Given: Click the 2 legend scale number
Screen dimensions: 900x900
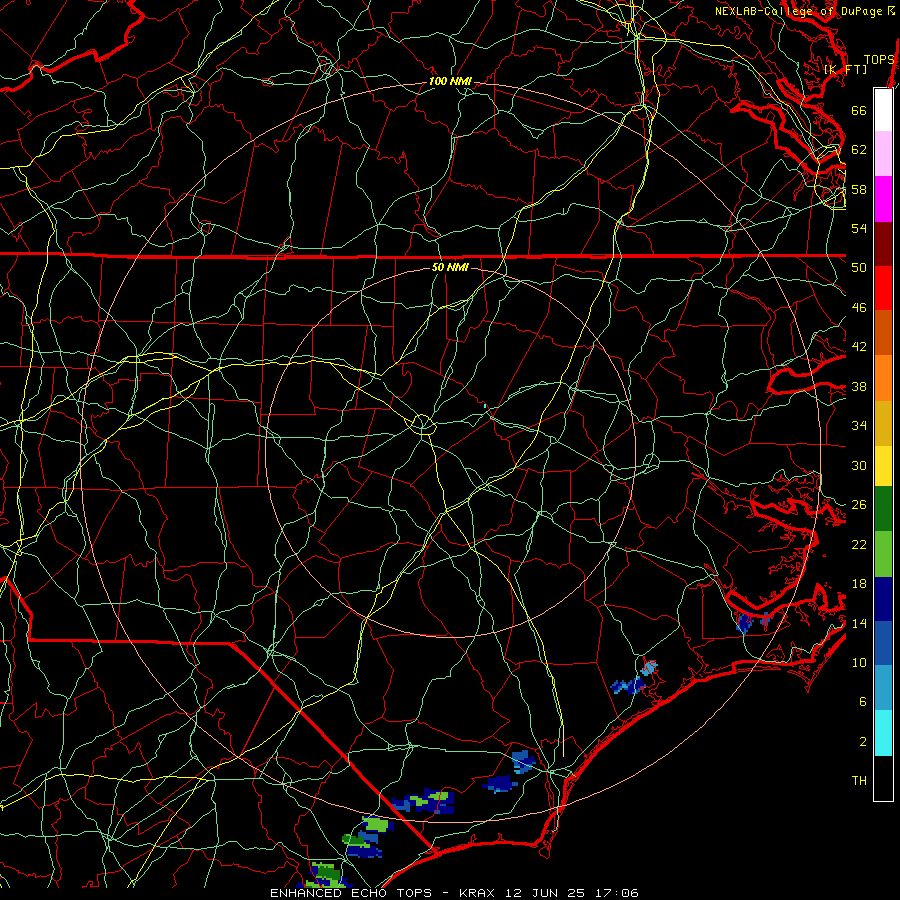Looking at the screenshot, I should pos(863,742).
